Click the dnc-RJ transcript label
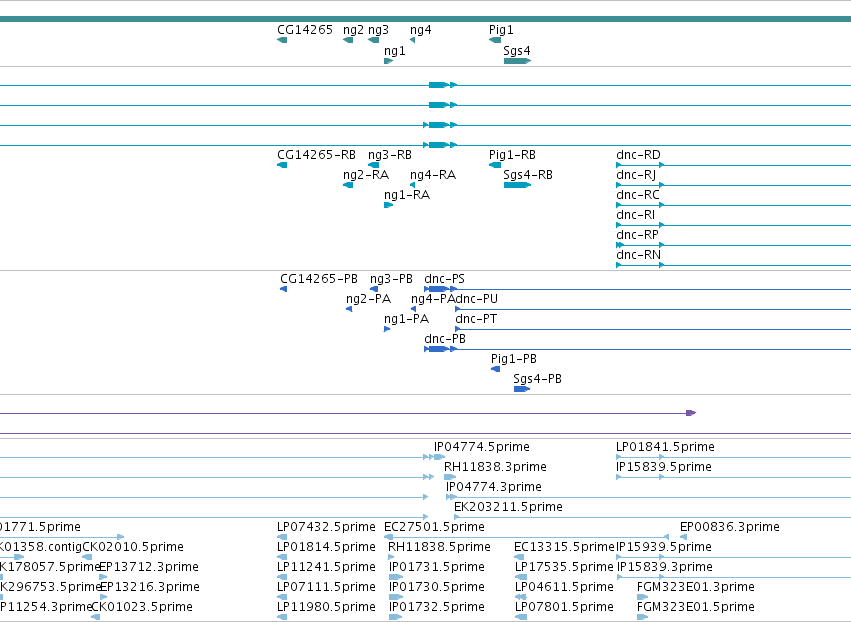The width and height of the screenshot is (851, 622). coord(636,175)
